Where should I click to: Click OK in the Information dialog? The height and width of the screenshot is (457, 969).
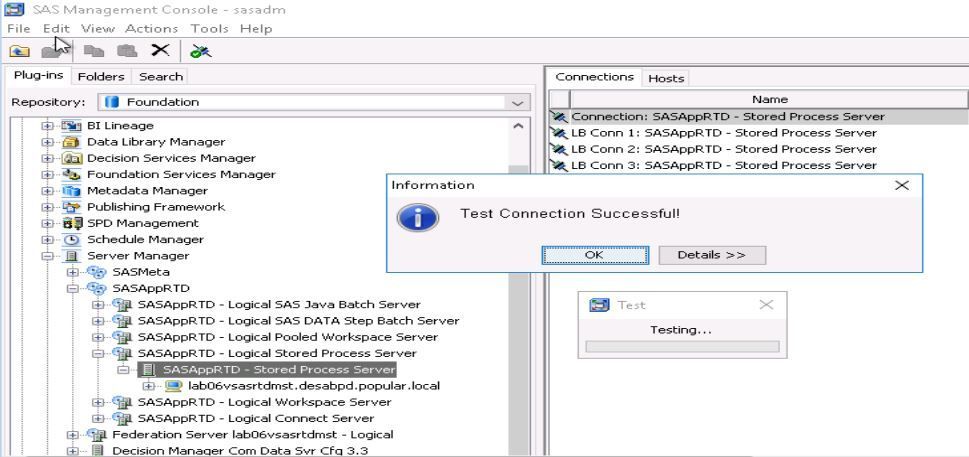click(x=595, y=255)
